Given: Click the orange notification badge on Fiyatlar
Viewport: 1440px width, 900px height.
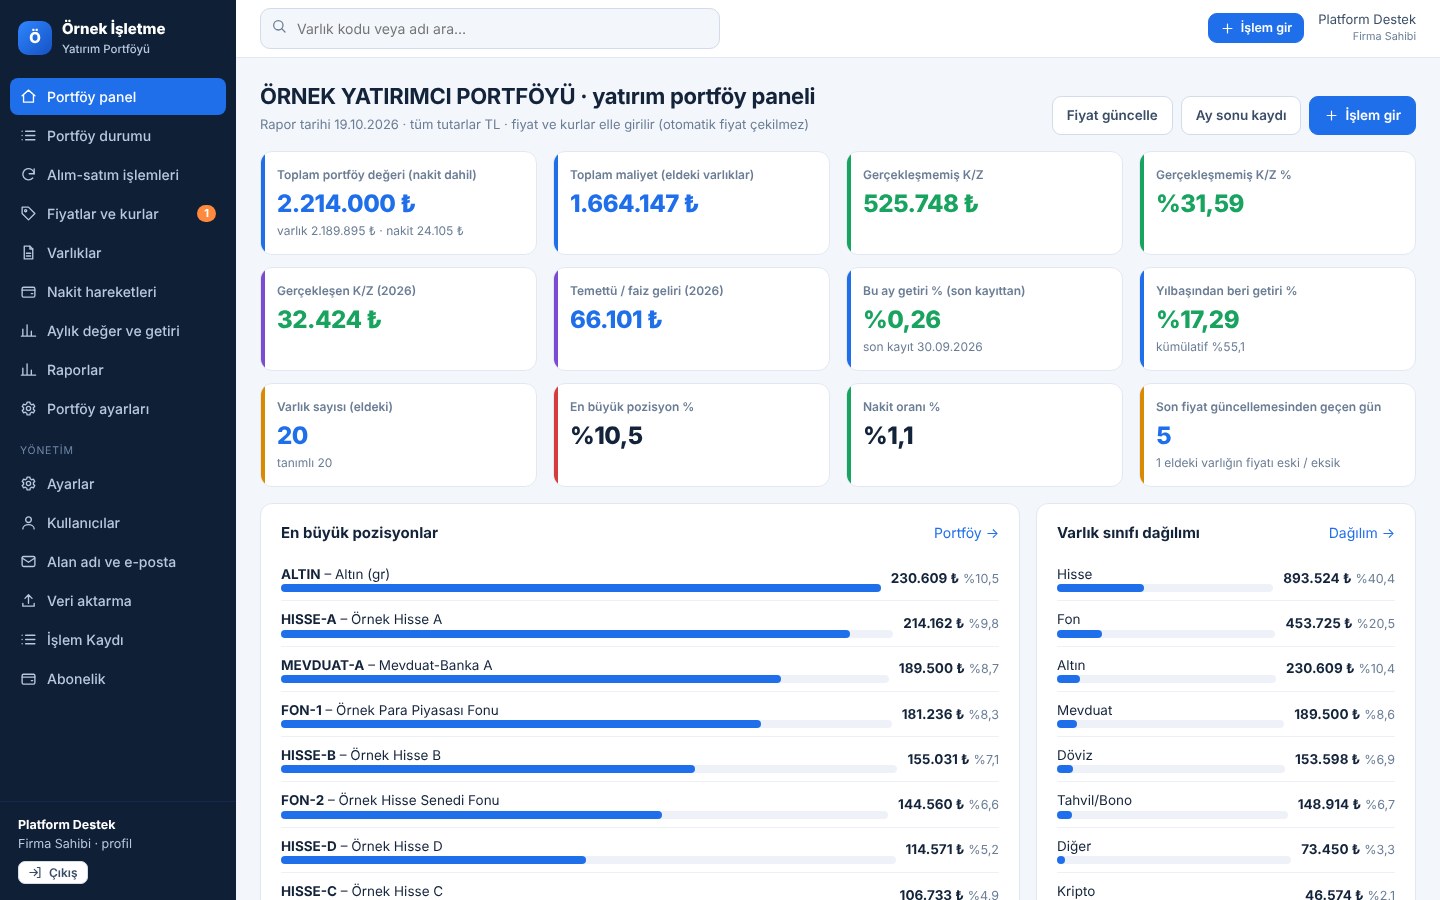Looking at the screenshot, I should pyautogui.click(x=206, y=213).
